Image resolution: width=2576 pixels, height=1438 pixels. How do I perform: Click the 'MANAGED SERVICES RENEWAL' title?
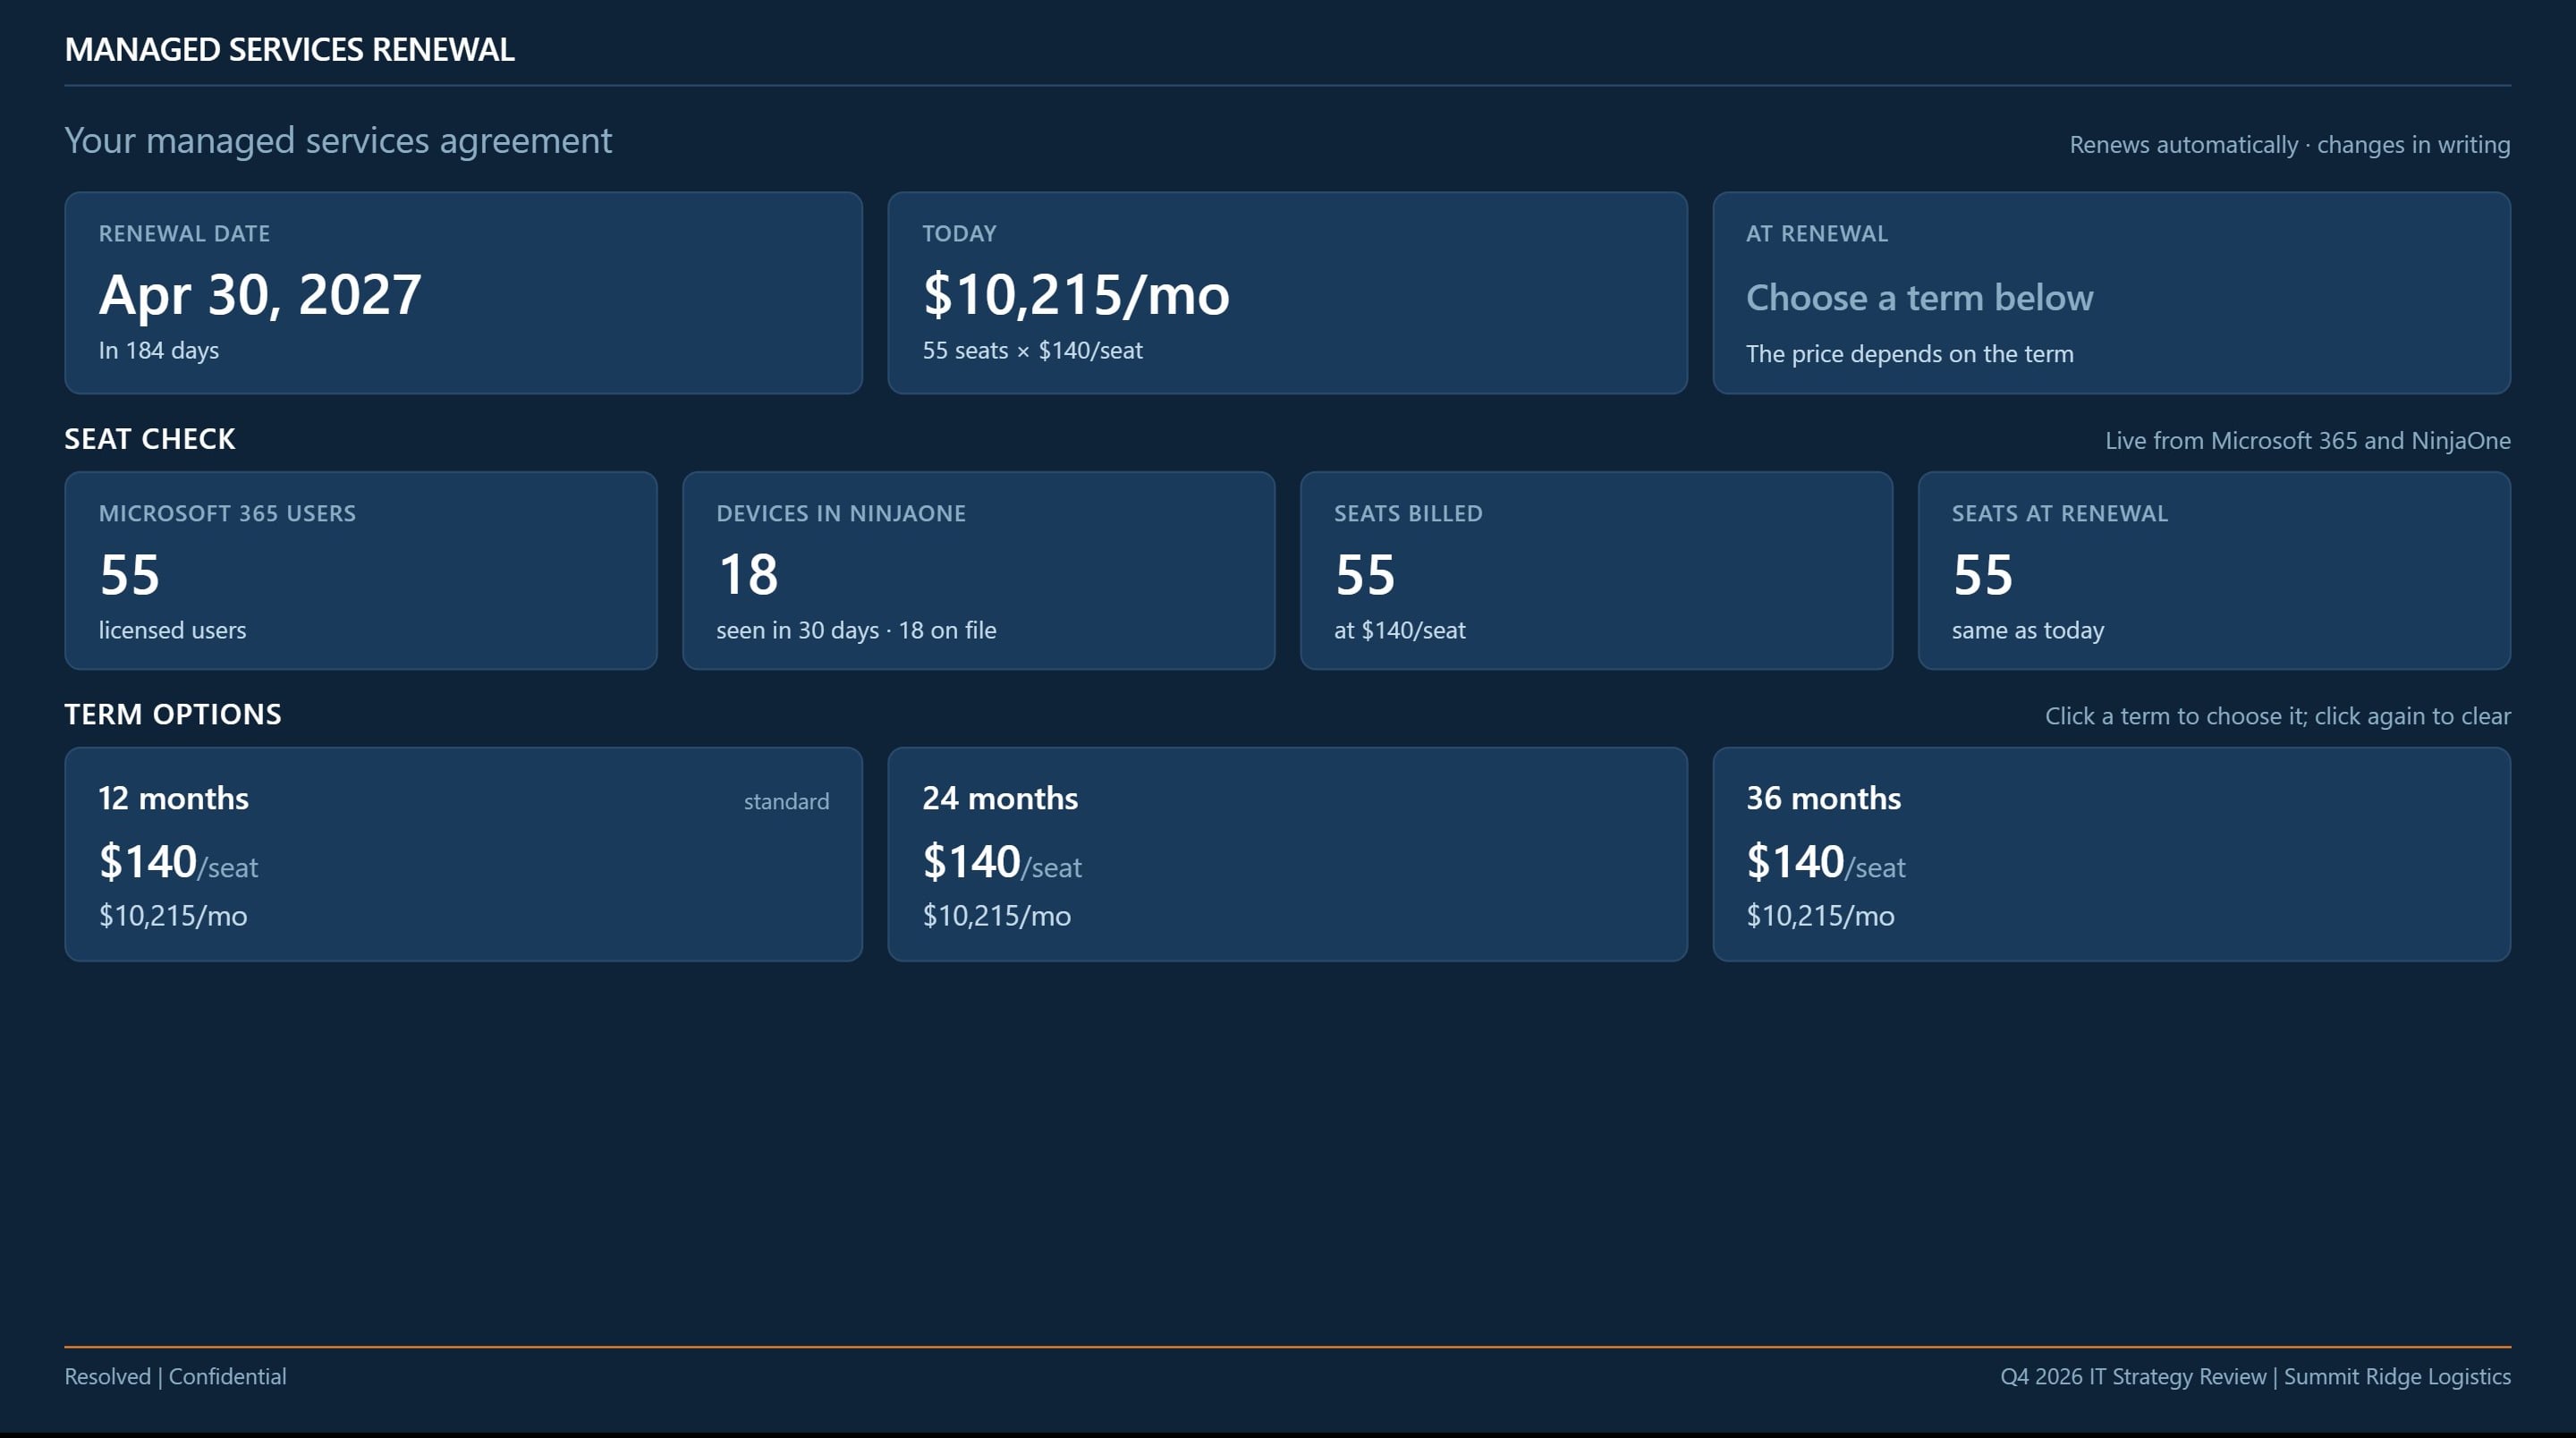pos(289,49)
